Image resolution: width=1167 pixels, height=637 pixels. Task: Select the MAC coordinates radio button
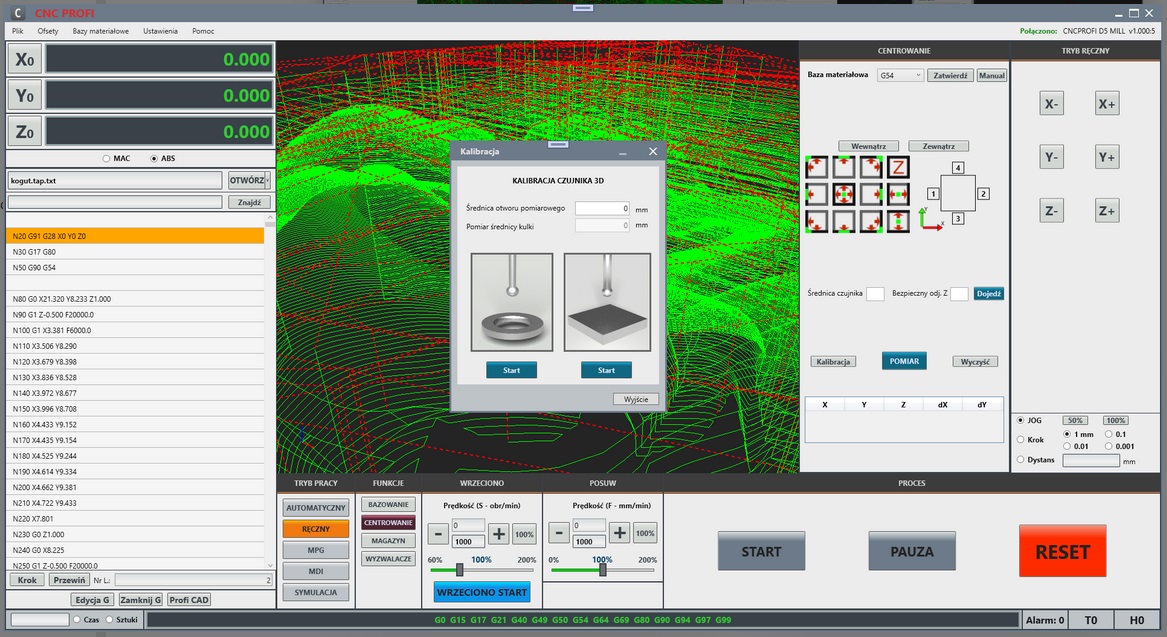106,159
